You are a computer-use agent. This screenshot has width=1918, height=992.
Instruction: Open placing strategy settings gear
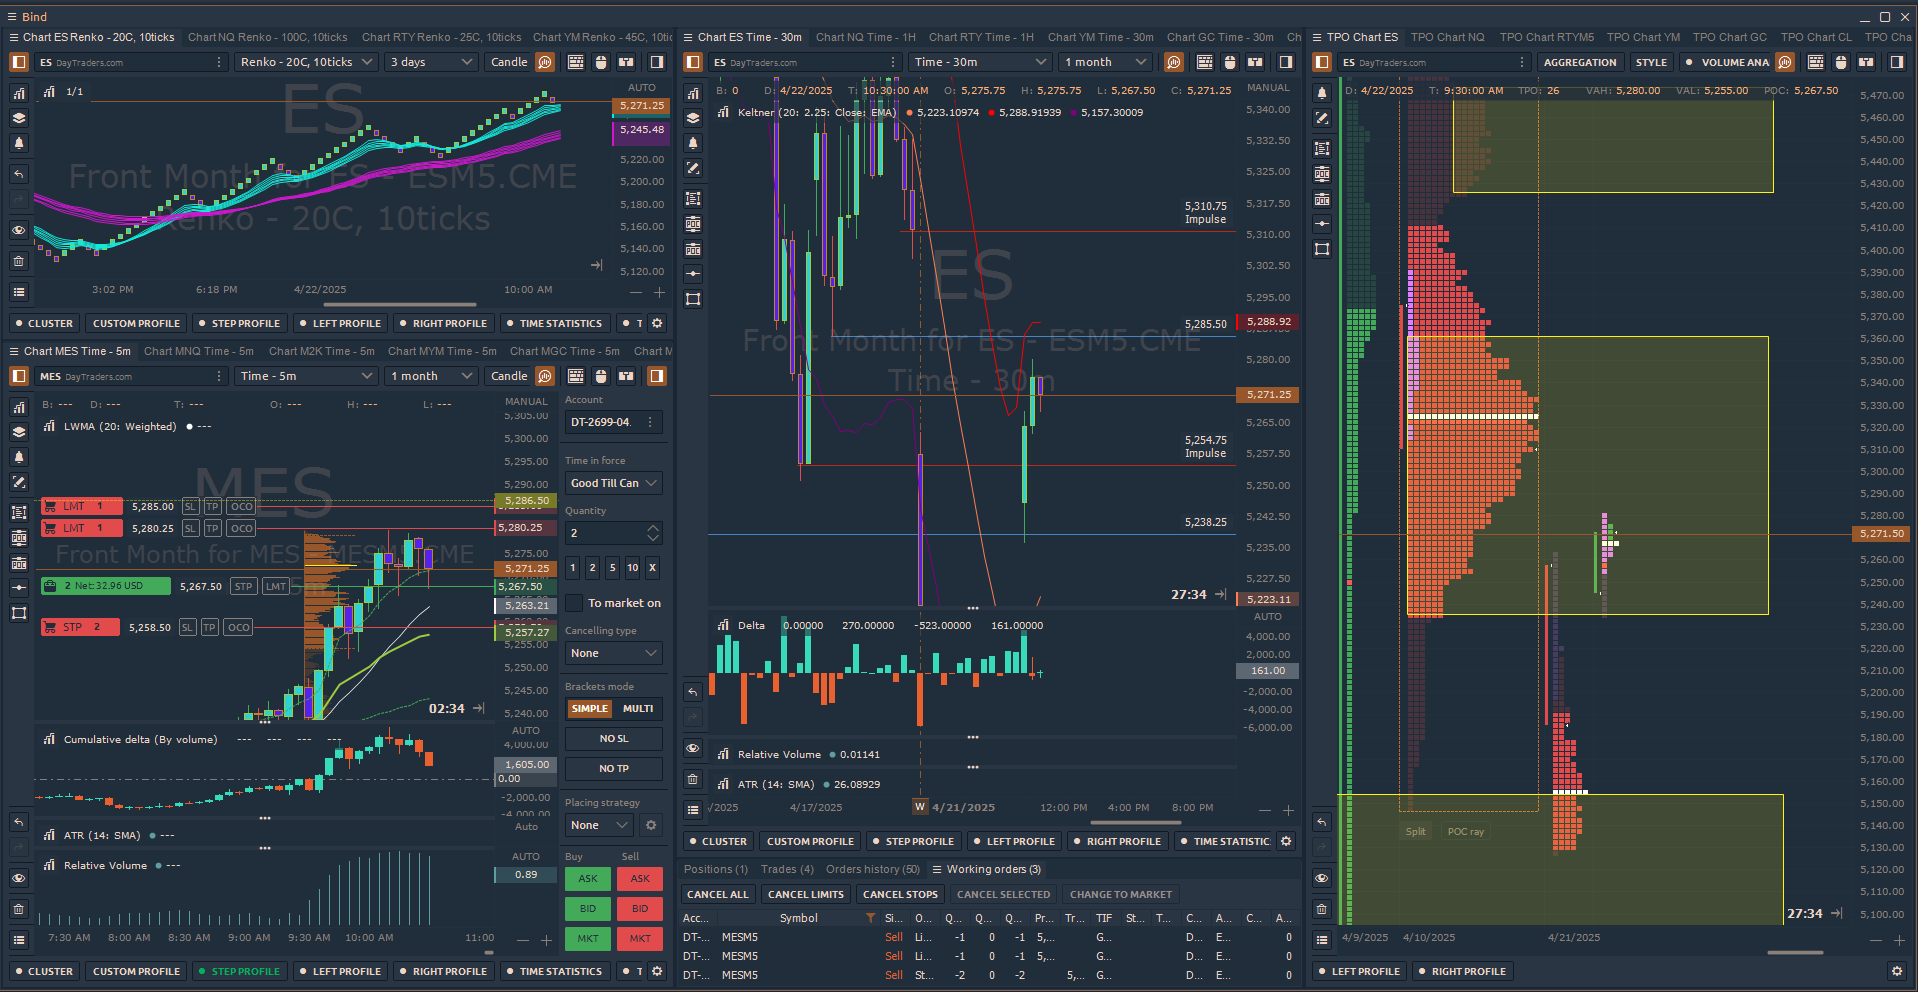click(x=651, y=825)
